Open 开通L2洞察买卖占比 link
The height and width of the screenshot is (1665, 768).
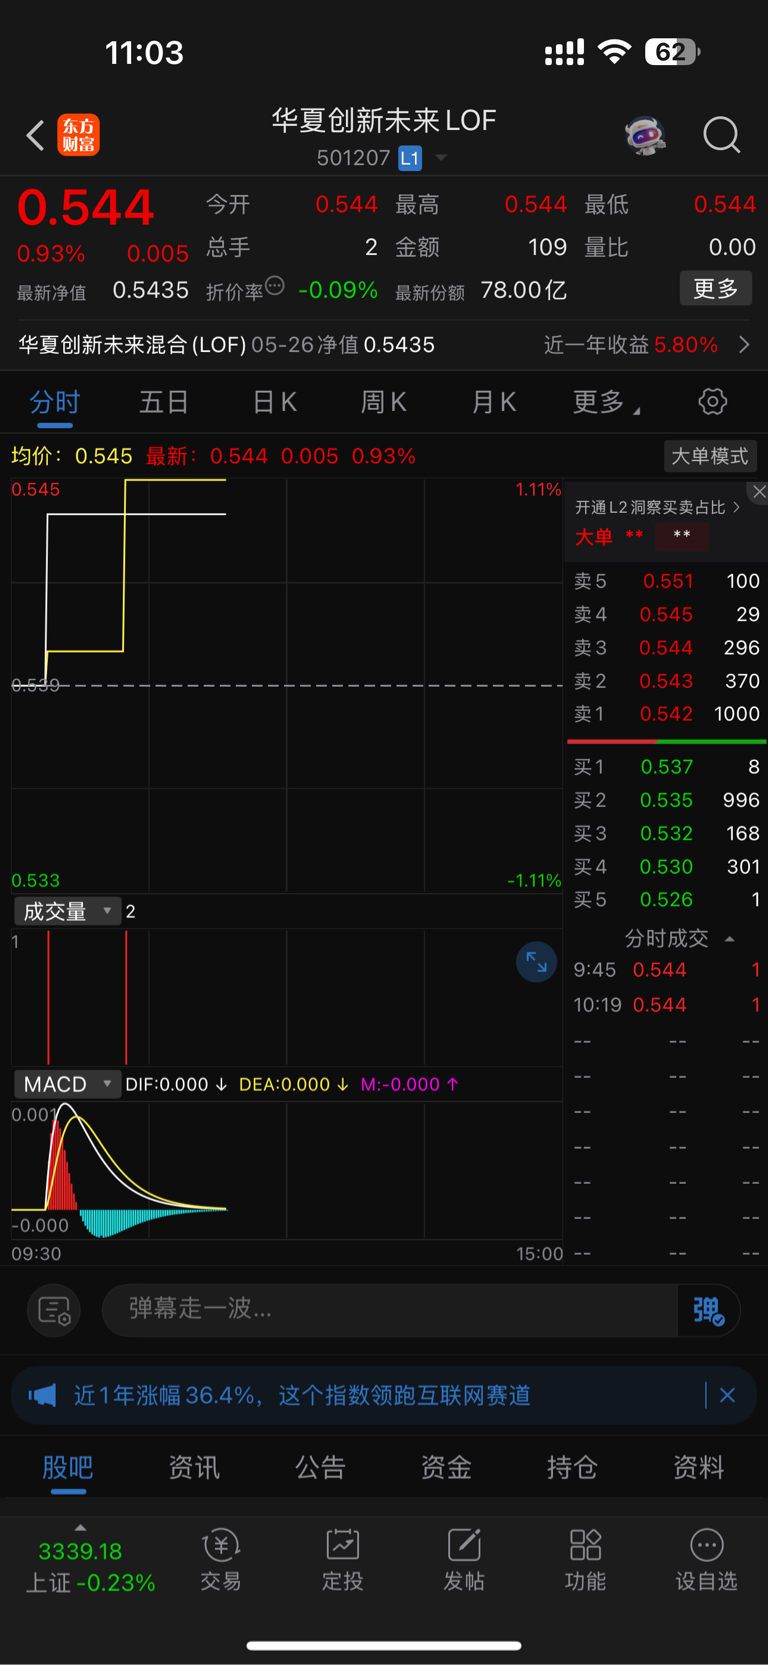click(x=658, y=508)
